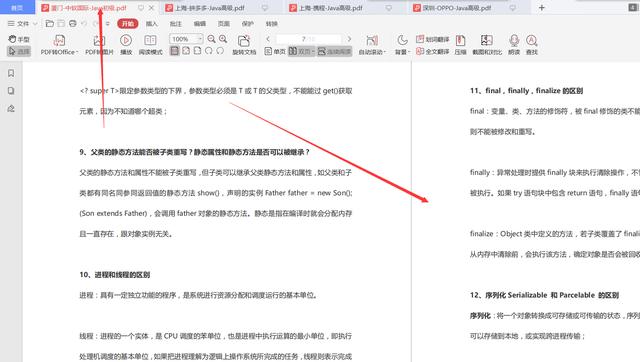This screenshot has width=640, height=362.
Task: Open the PDF转Office converter
Action: [59, 45]
